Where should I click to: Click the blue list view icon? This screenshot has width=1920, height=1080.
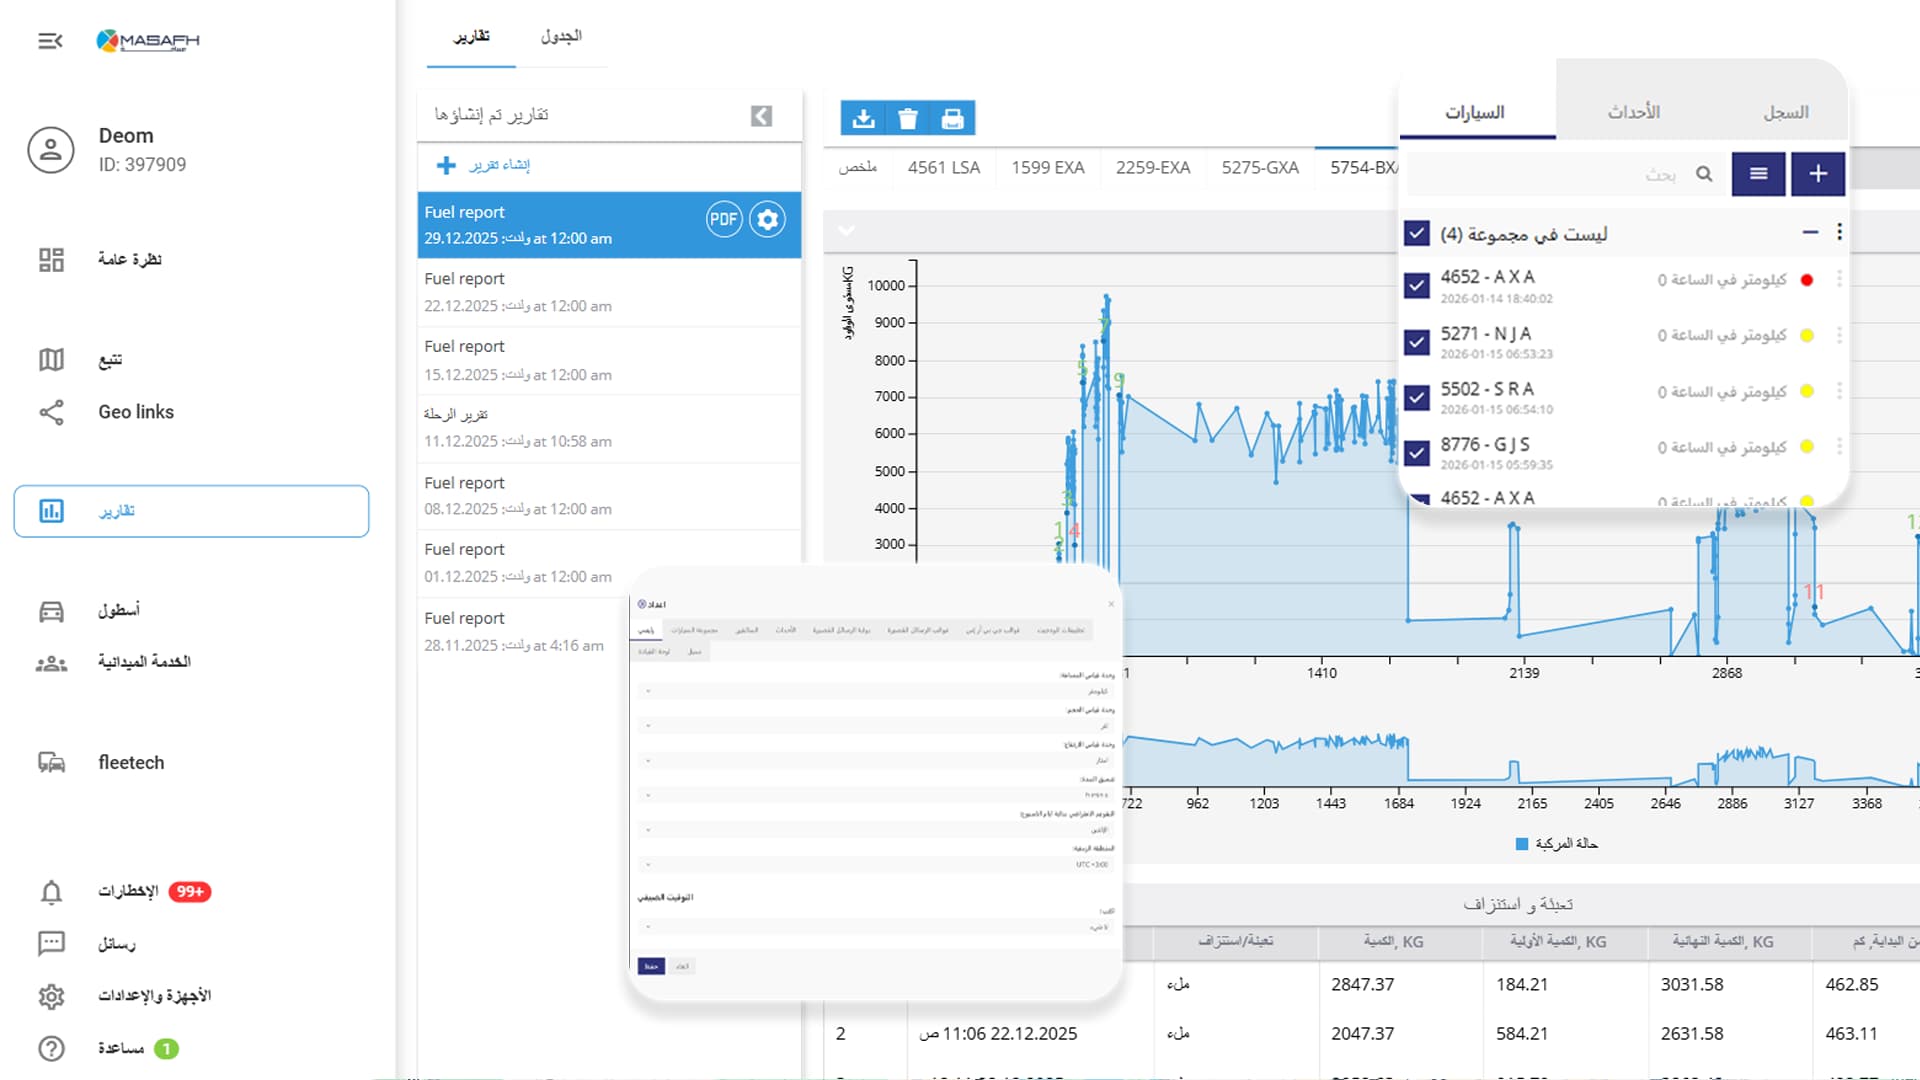(1758, 174)
